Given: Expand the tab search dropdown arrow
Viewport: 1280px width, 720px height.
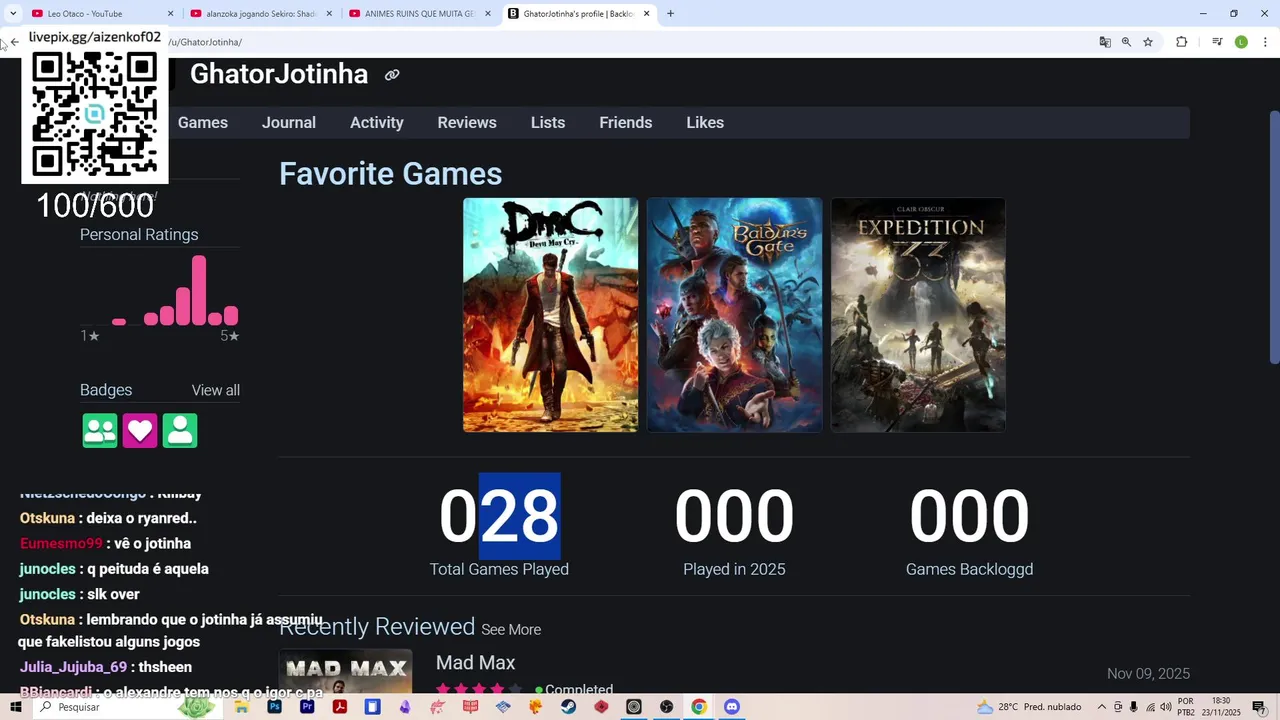Looking at the screenshot, I should click(x=13, y=14).
